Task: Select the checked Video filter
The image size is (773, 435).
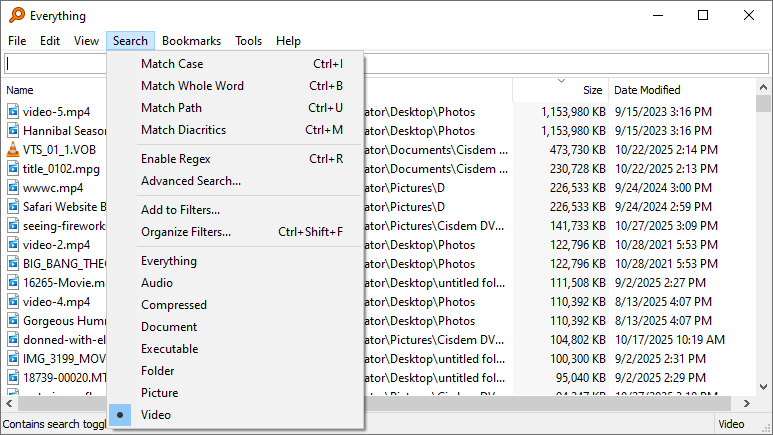Action: 236,415
